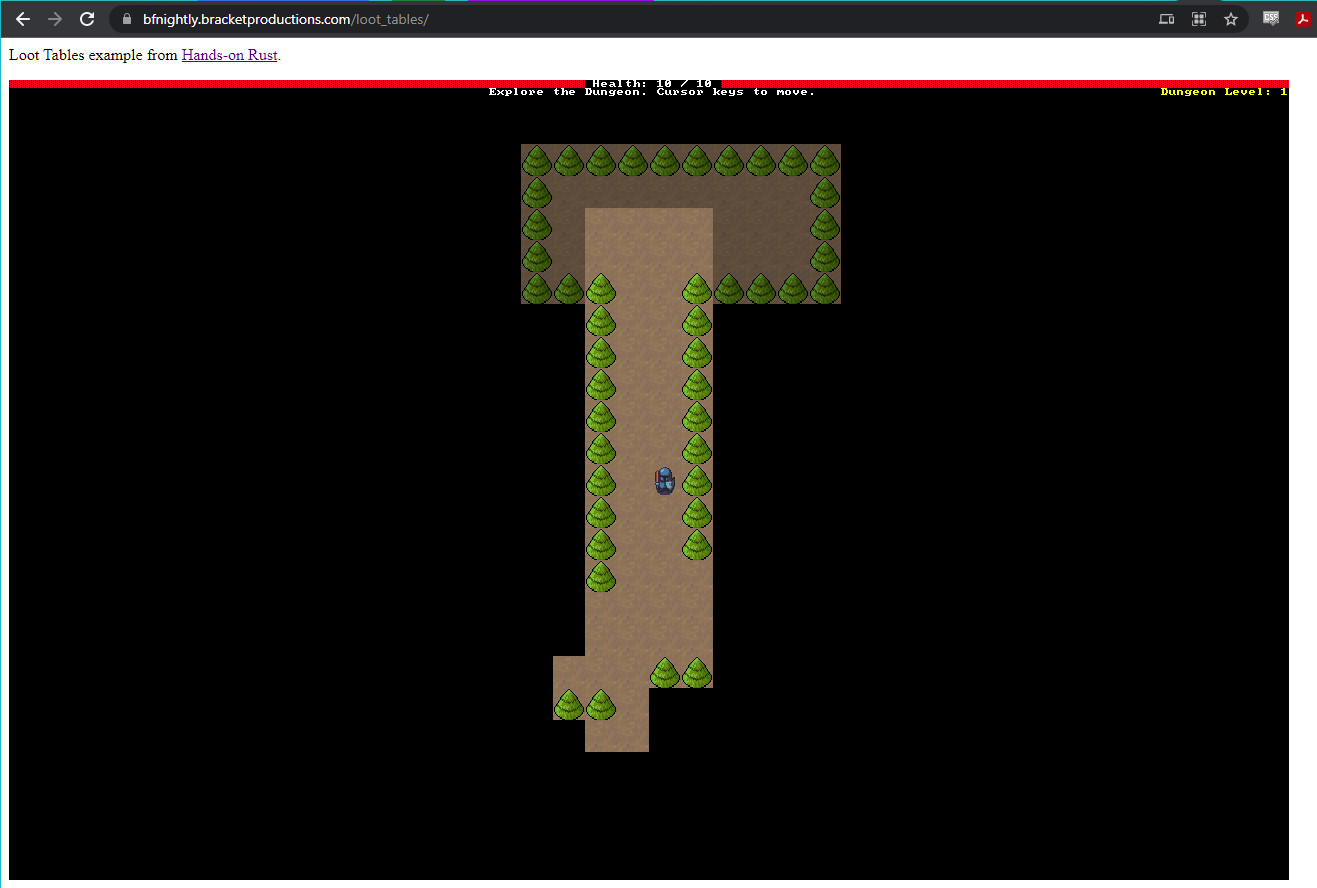
Task: Open the CSS extension icon
Action: [1271, 18]
